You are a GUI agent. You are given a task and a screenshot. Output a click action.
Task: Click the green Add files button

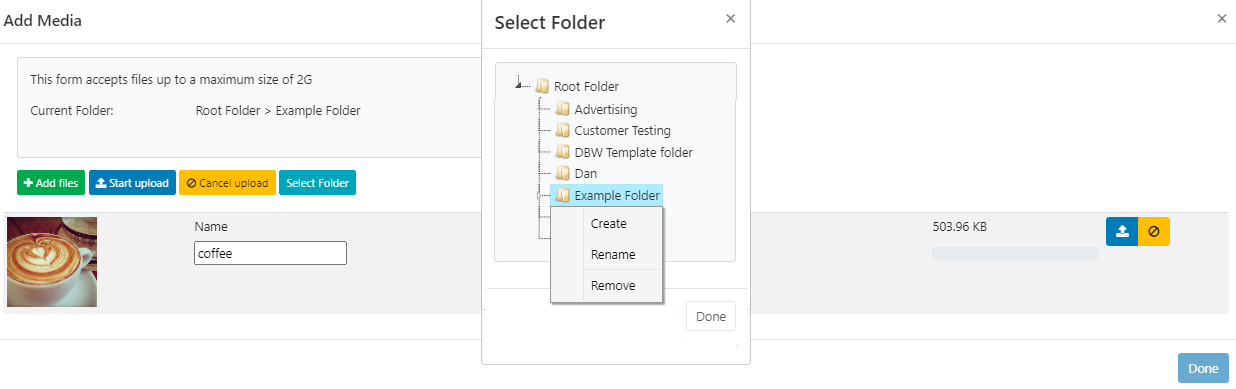(51, 183)
